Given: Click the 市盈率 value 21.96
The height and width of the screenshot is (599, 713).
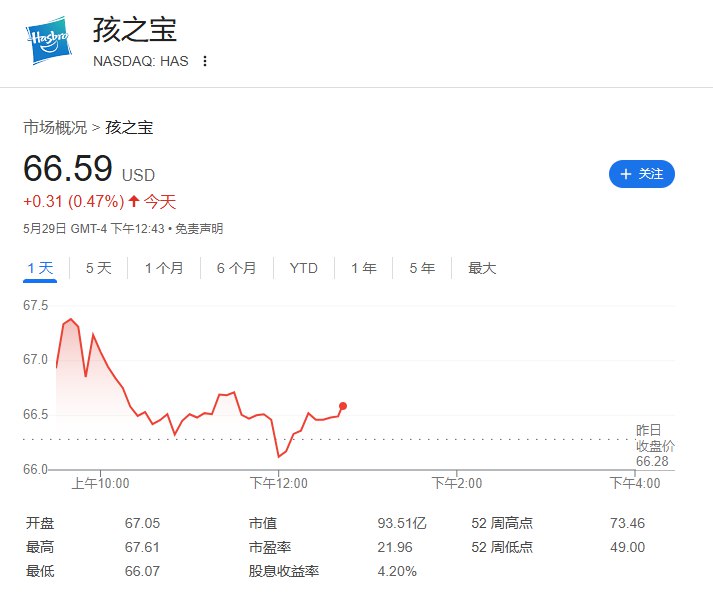Looking at the screenshot, I should pos(395,547).
